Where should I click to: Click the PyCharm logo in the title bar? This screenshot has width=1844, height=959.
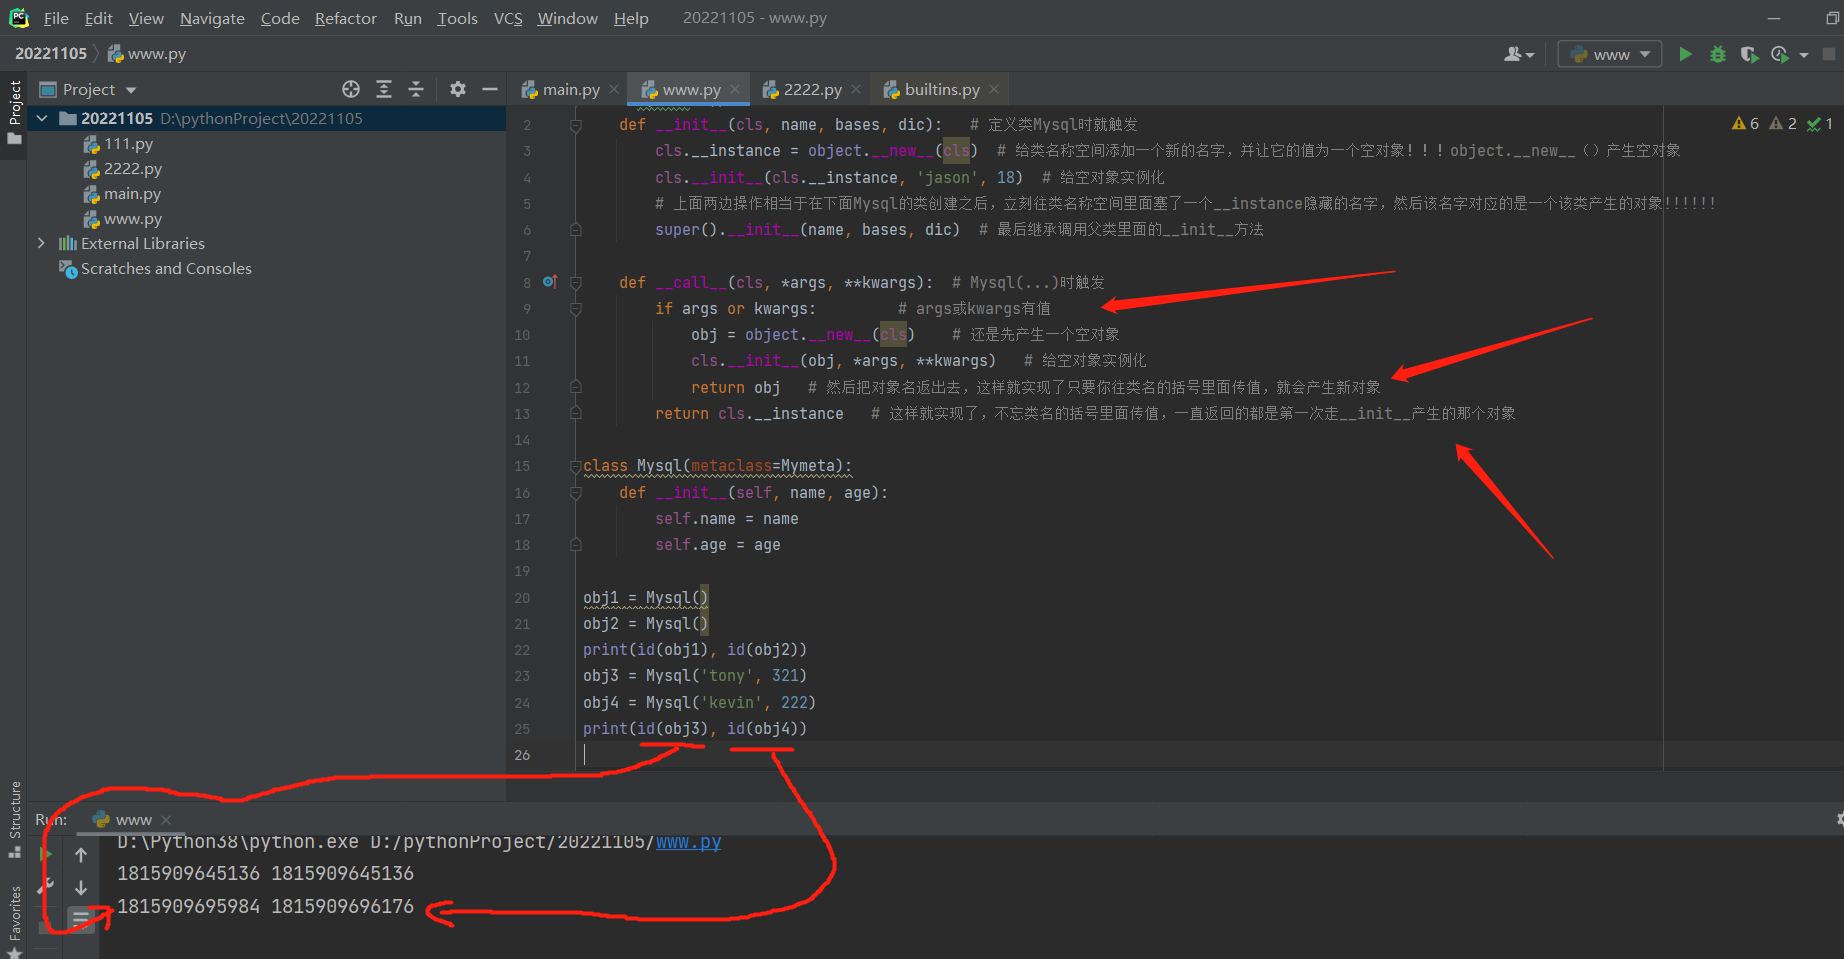coord(19,18)
